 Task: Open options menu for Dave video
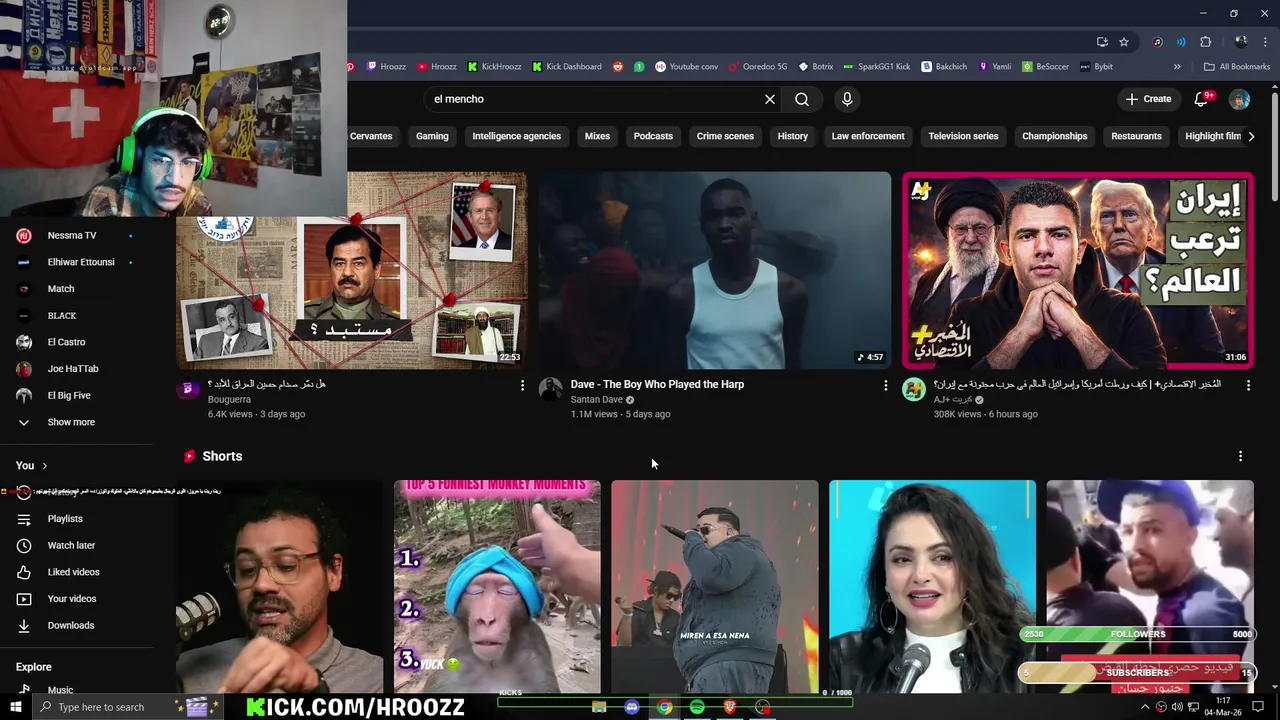click(885, 385)
